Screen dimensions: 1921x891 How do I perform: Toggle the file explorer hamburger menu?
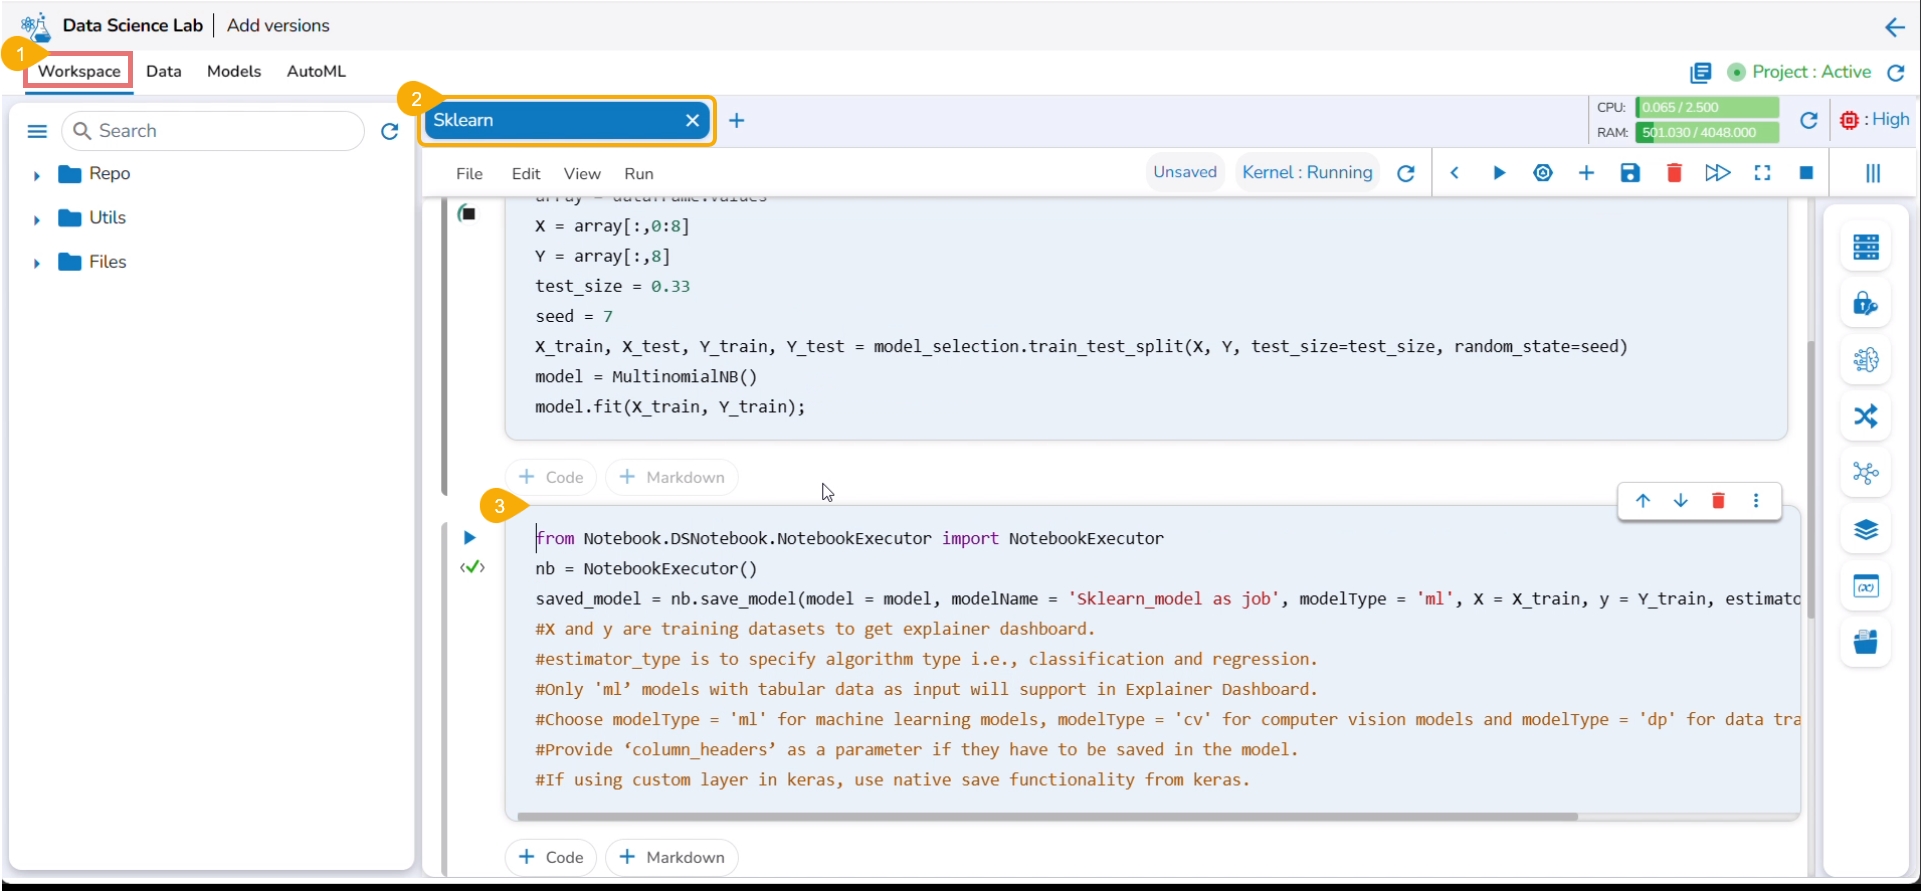37,131
